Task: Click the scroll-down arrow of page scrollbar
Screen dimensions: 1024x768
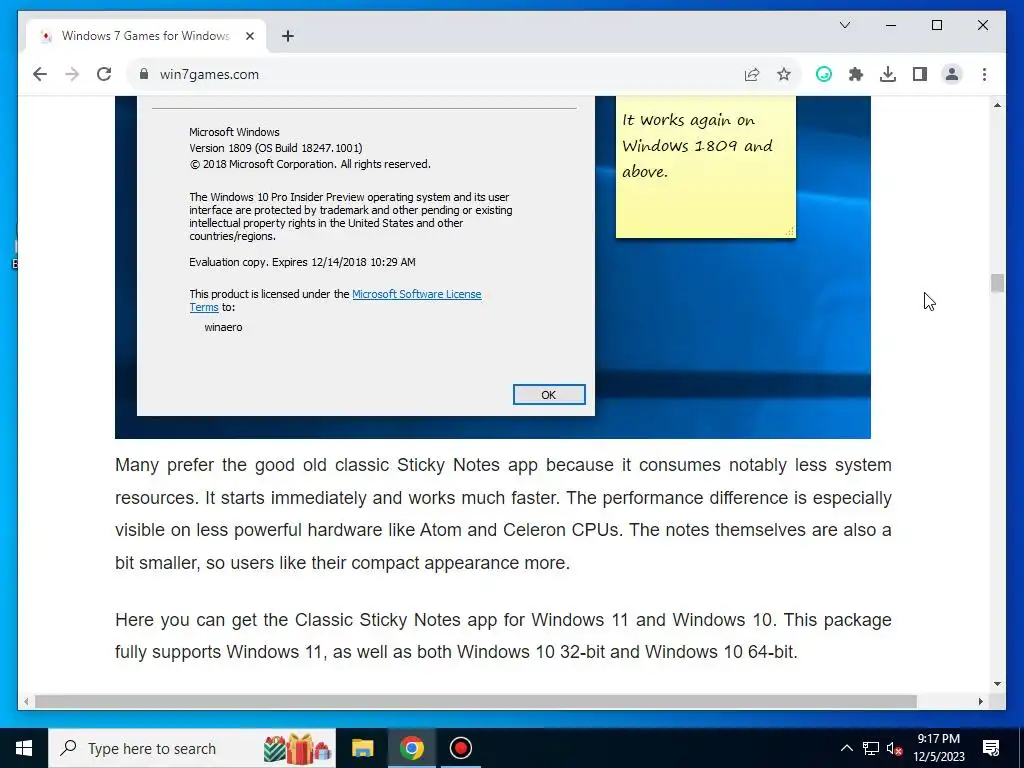Action: 997,684
